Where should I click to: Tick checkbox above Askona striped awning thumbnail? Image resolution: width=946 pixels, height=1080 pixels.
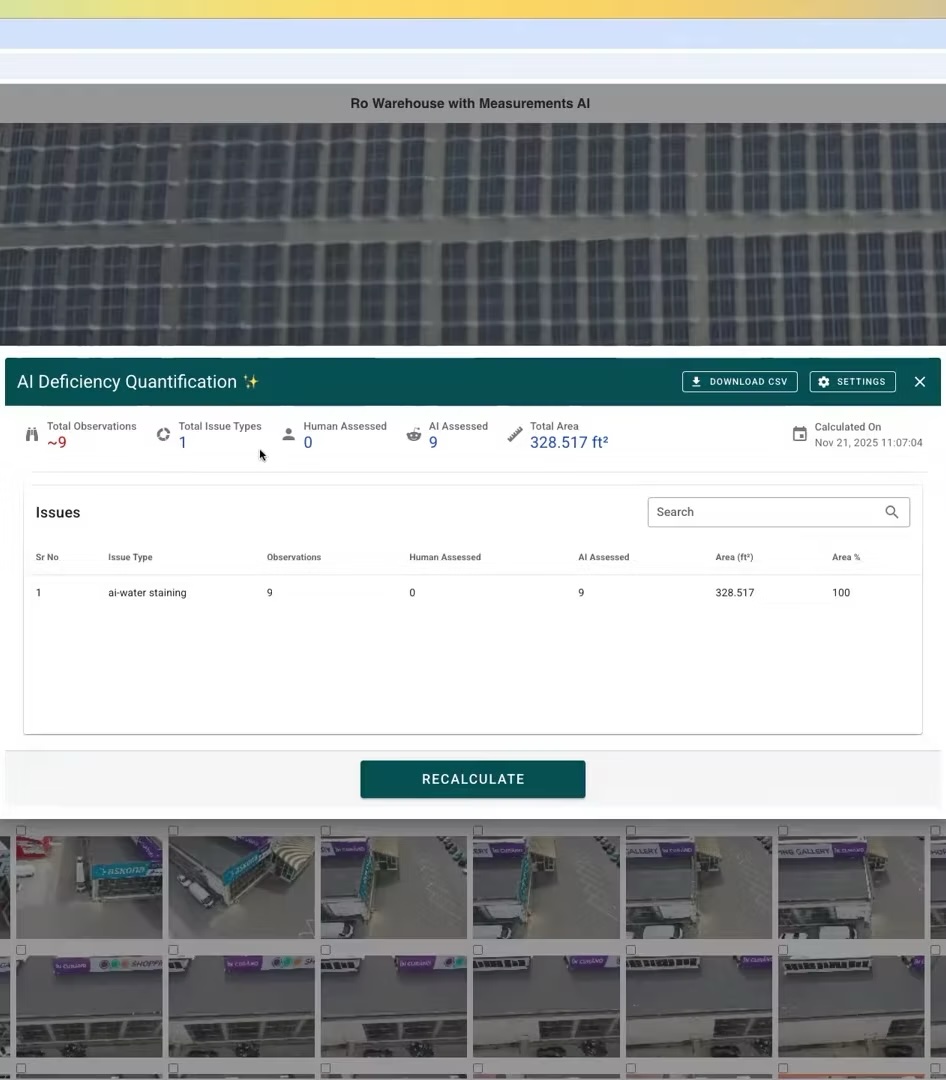(x=173, y=831)
